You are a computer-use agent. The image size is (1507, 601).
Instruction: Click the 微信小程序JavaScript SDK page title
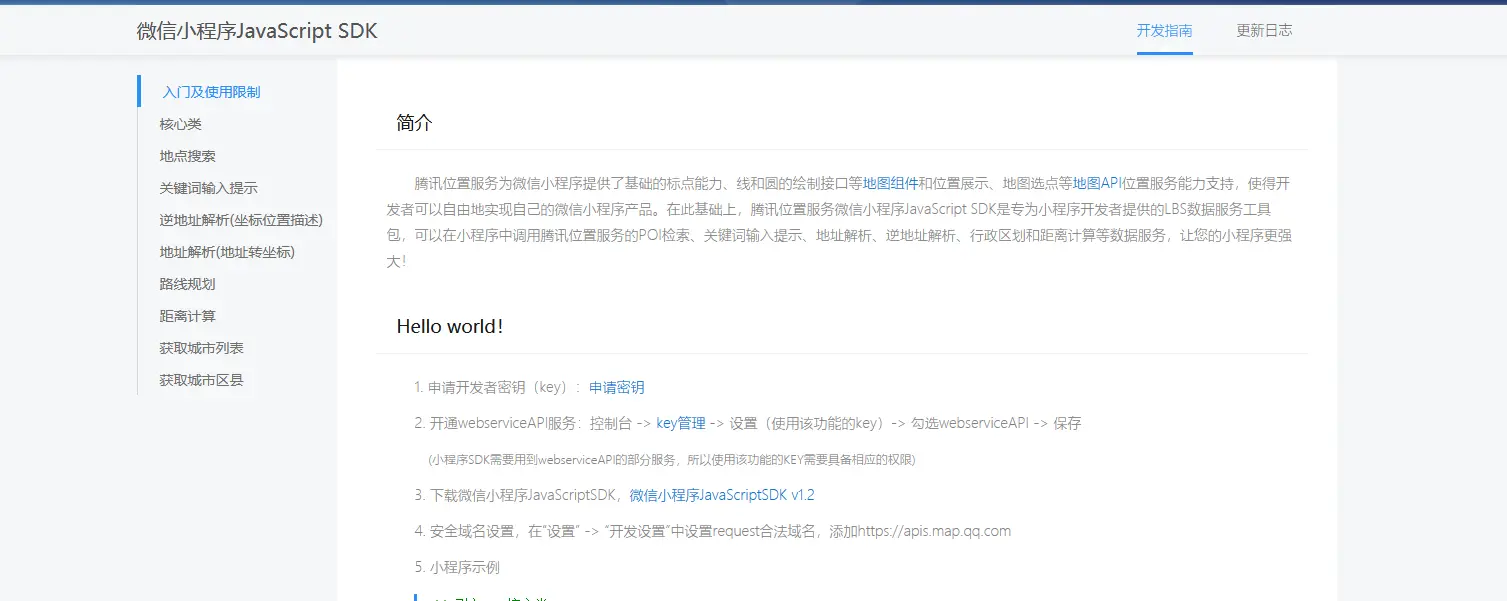pyautogui.click(x=257, y=31)
